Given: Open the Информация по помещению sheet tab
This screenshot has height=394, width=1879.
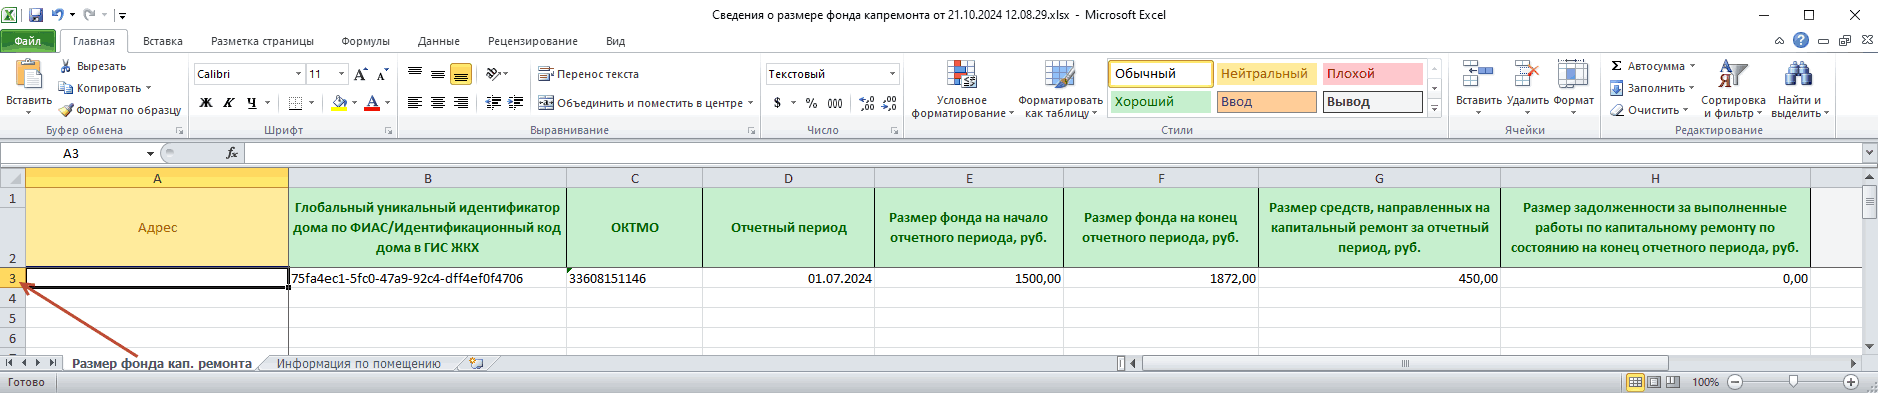Looking at the screenshot, I should point(358,364).
